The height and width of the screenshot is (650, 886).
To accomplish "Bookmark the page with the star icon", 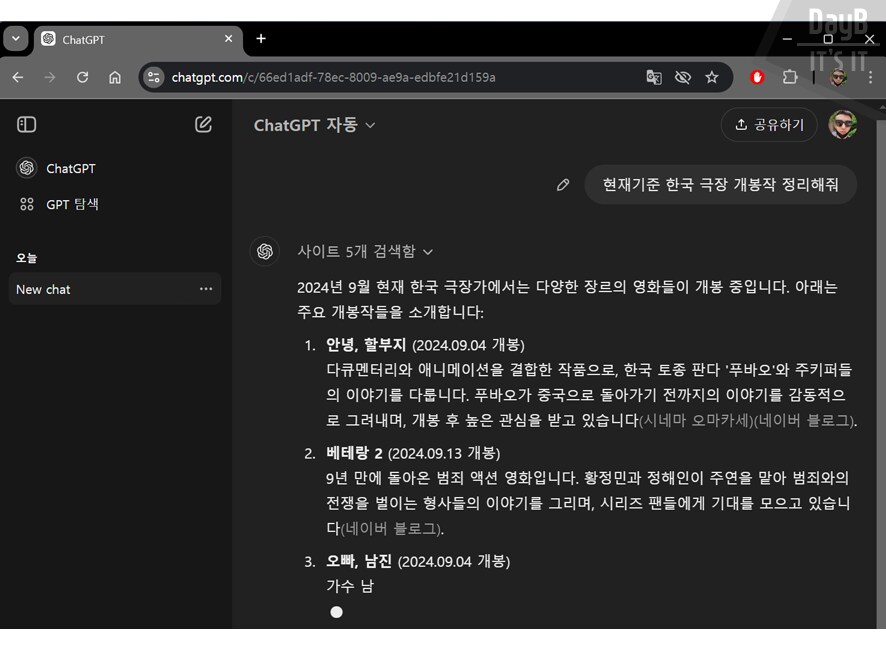I will [x=711, y=77].
